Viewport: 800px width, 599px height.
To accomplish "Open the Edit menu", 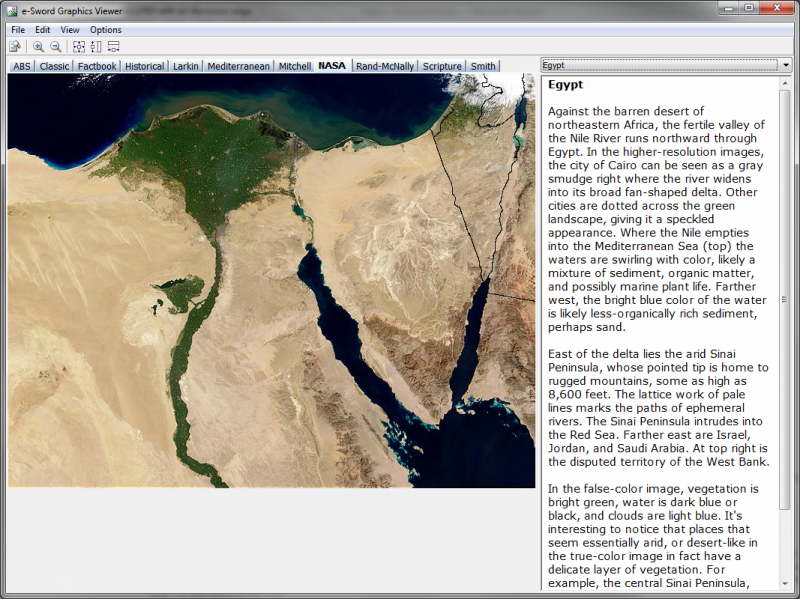I will point(42,30).
